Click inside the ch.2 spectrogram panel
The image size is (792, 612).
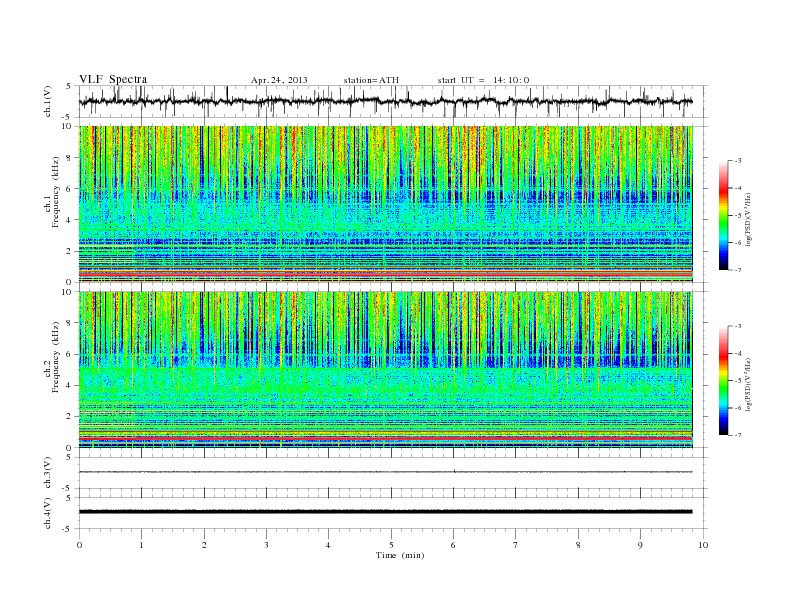386,369
